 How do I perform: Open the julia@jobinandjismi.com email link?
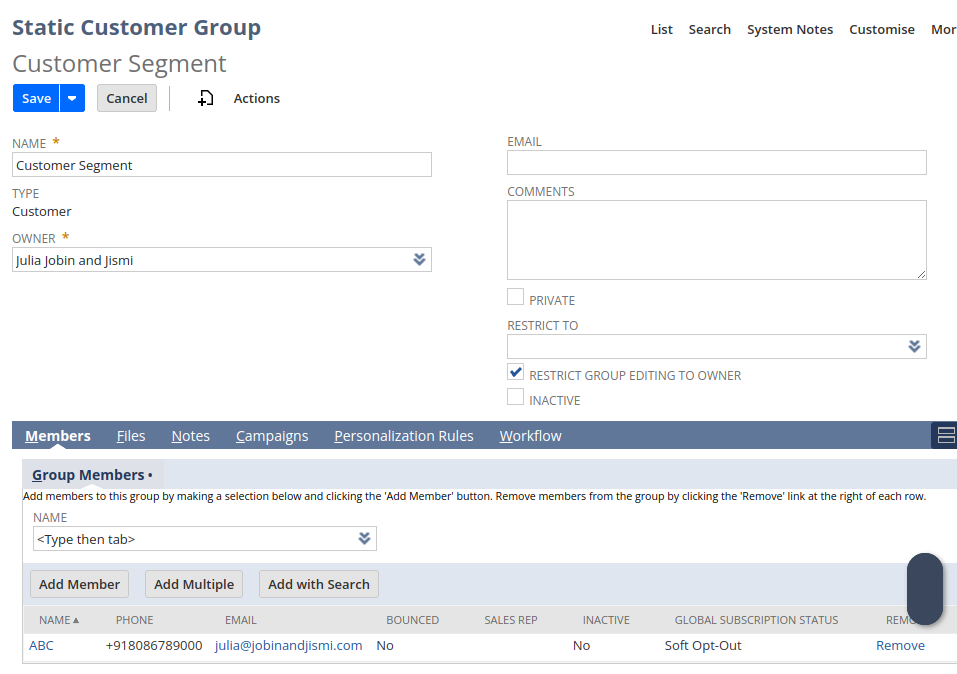pyautogui.click(x=288, y=646)
